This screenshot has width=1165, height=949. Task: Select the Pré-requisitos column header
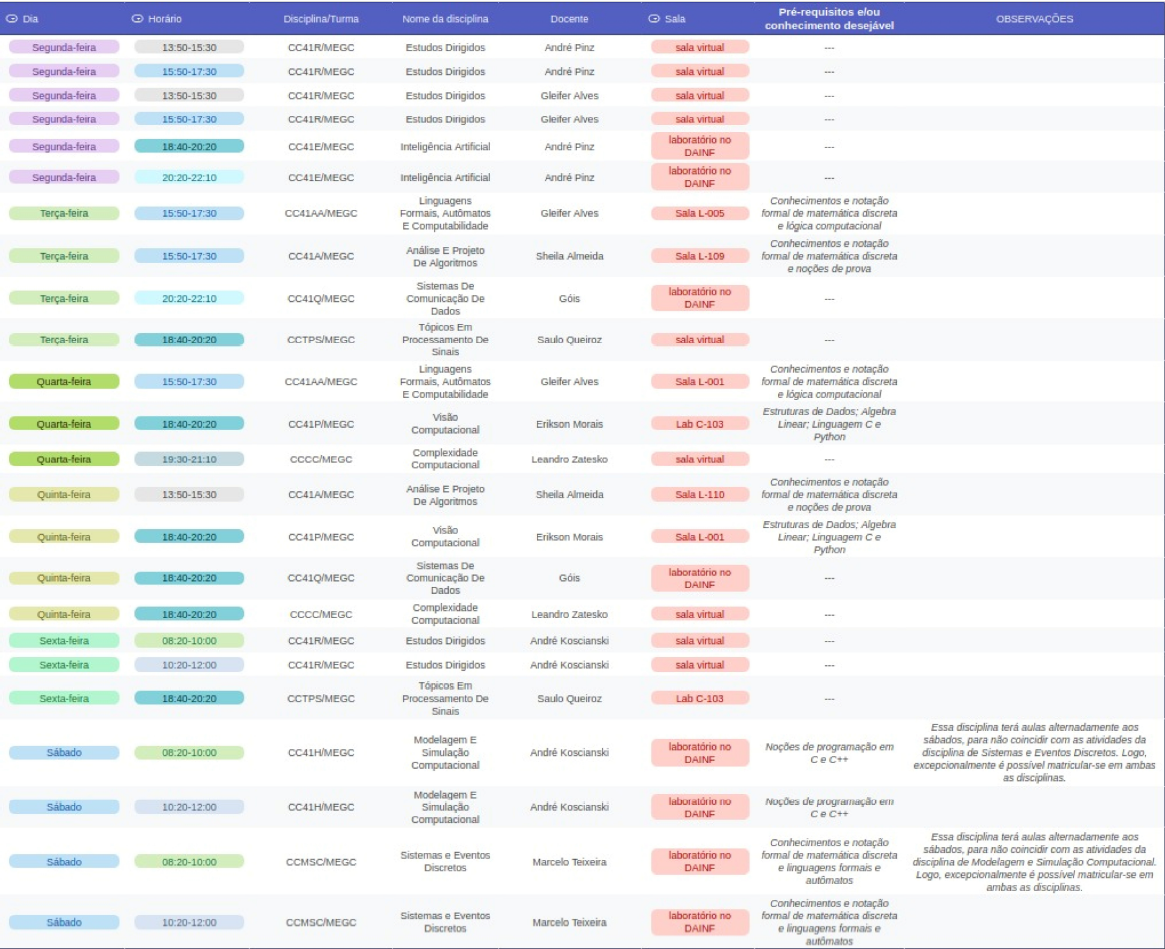(829, 19)
